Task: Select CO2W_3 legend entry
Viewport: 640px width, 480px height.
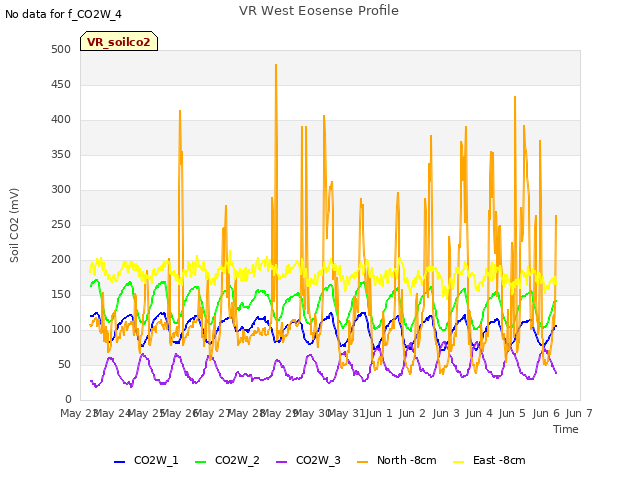Action: (x=308, y=461)
